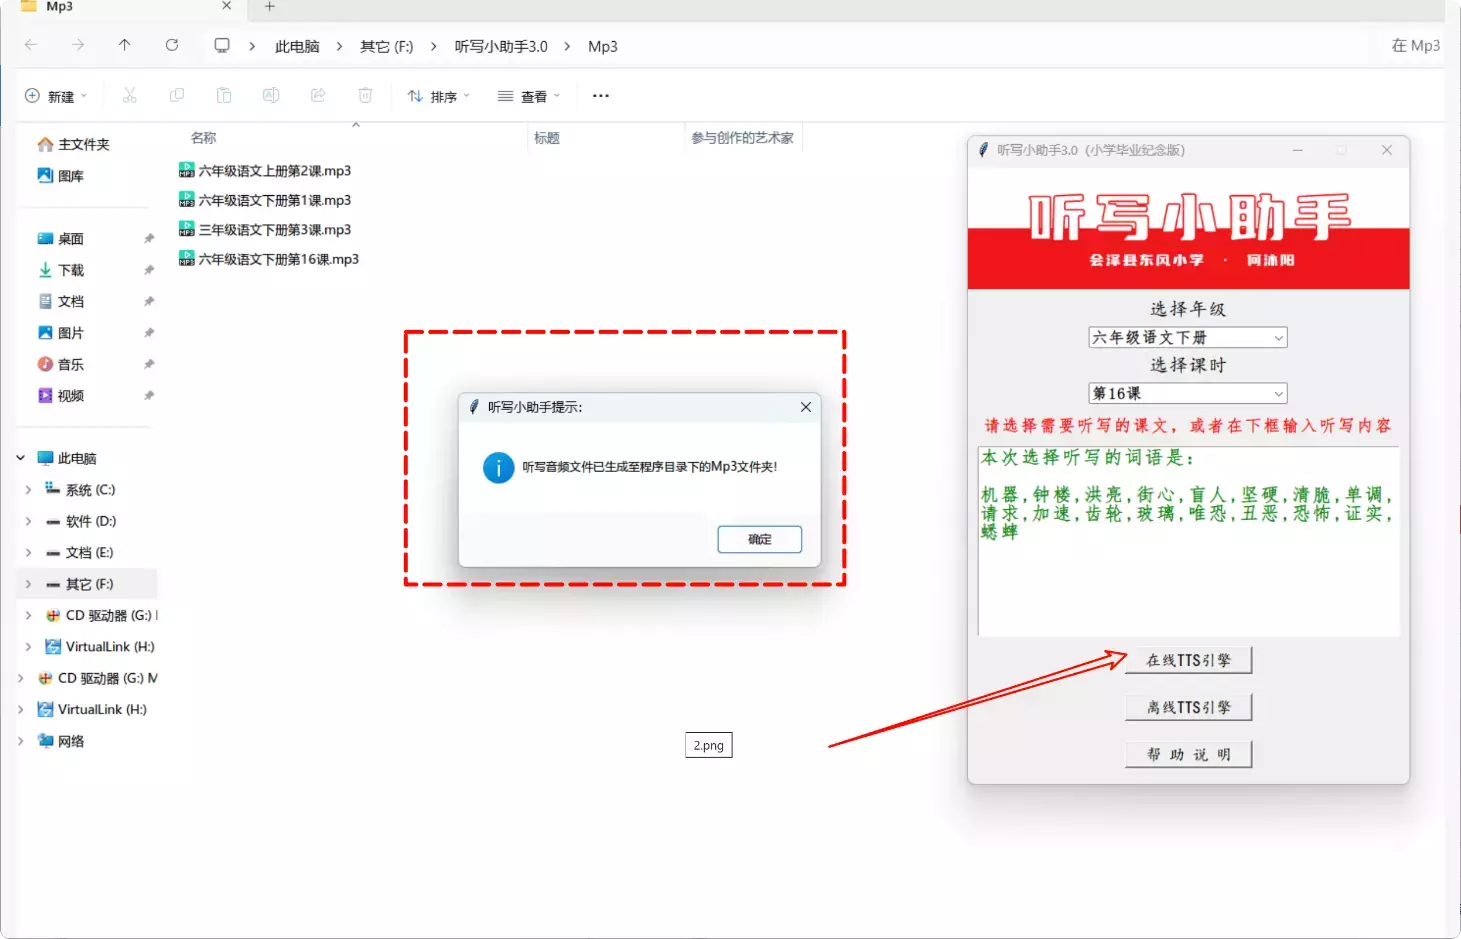Open the 排序 sorting dropdown
1461x939 pixels.
[438, 95]
